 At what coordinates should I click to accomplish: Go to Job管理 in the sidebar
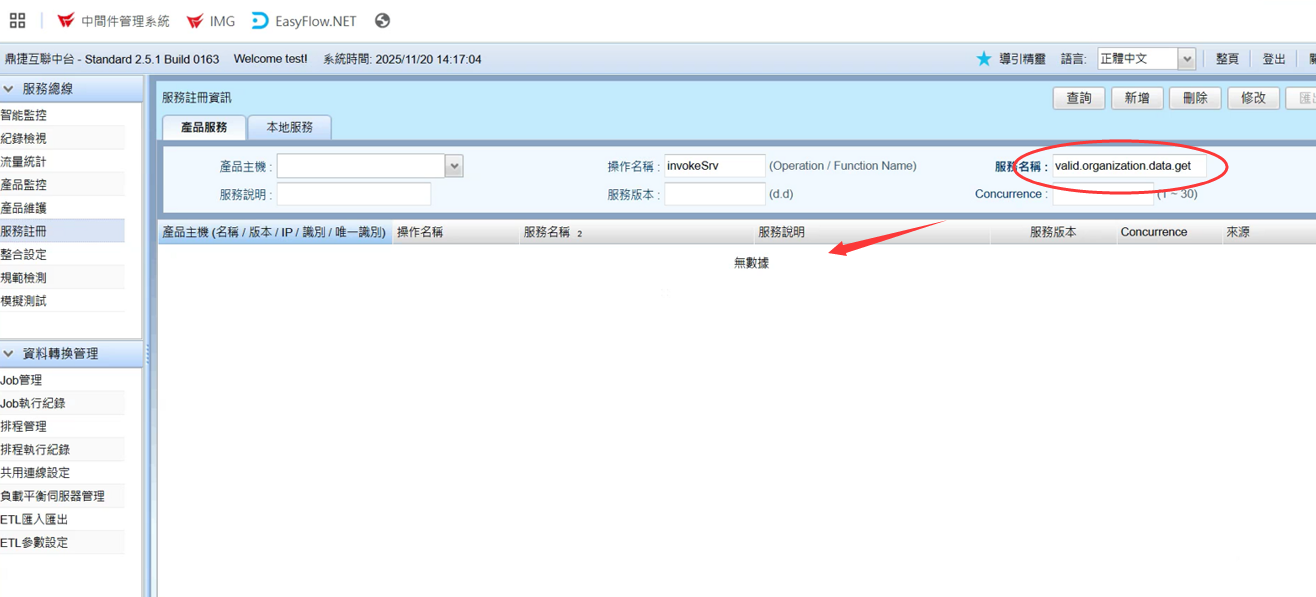click(x=22, y=380)
